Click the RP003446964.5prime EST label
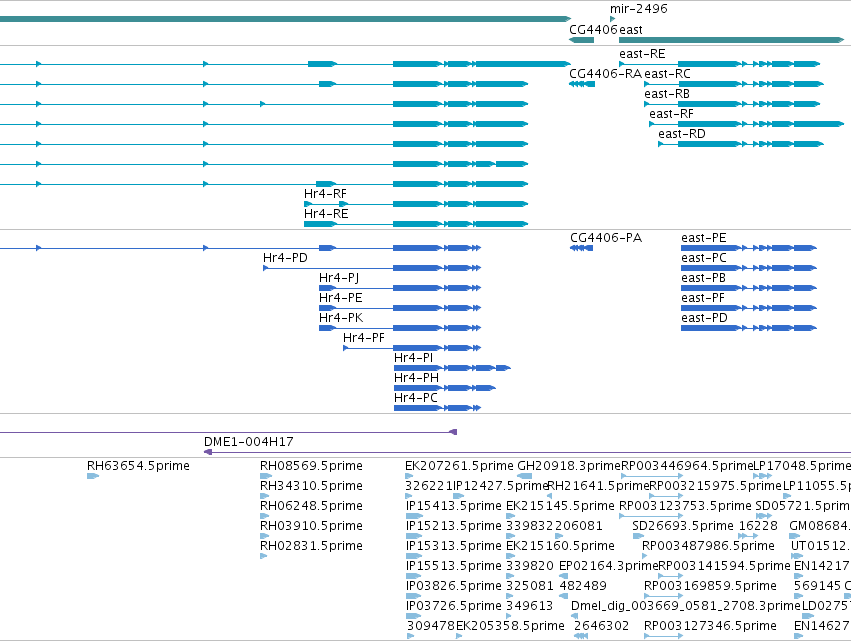 [x=687, y=466]
